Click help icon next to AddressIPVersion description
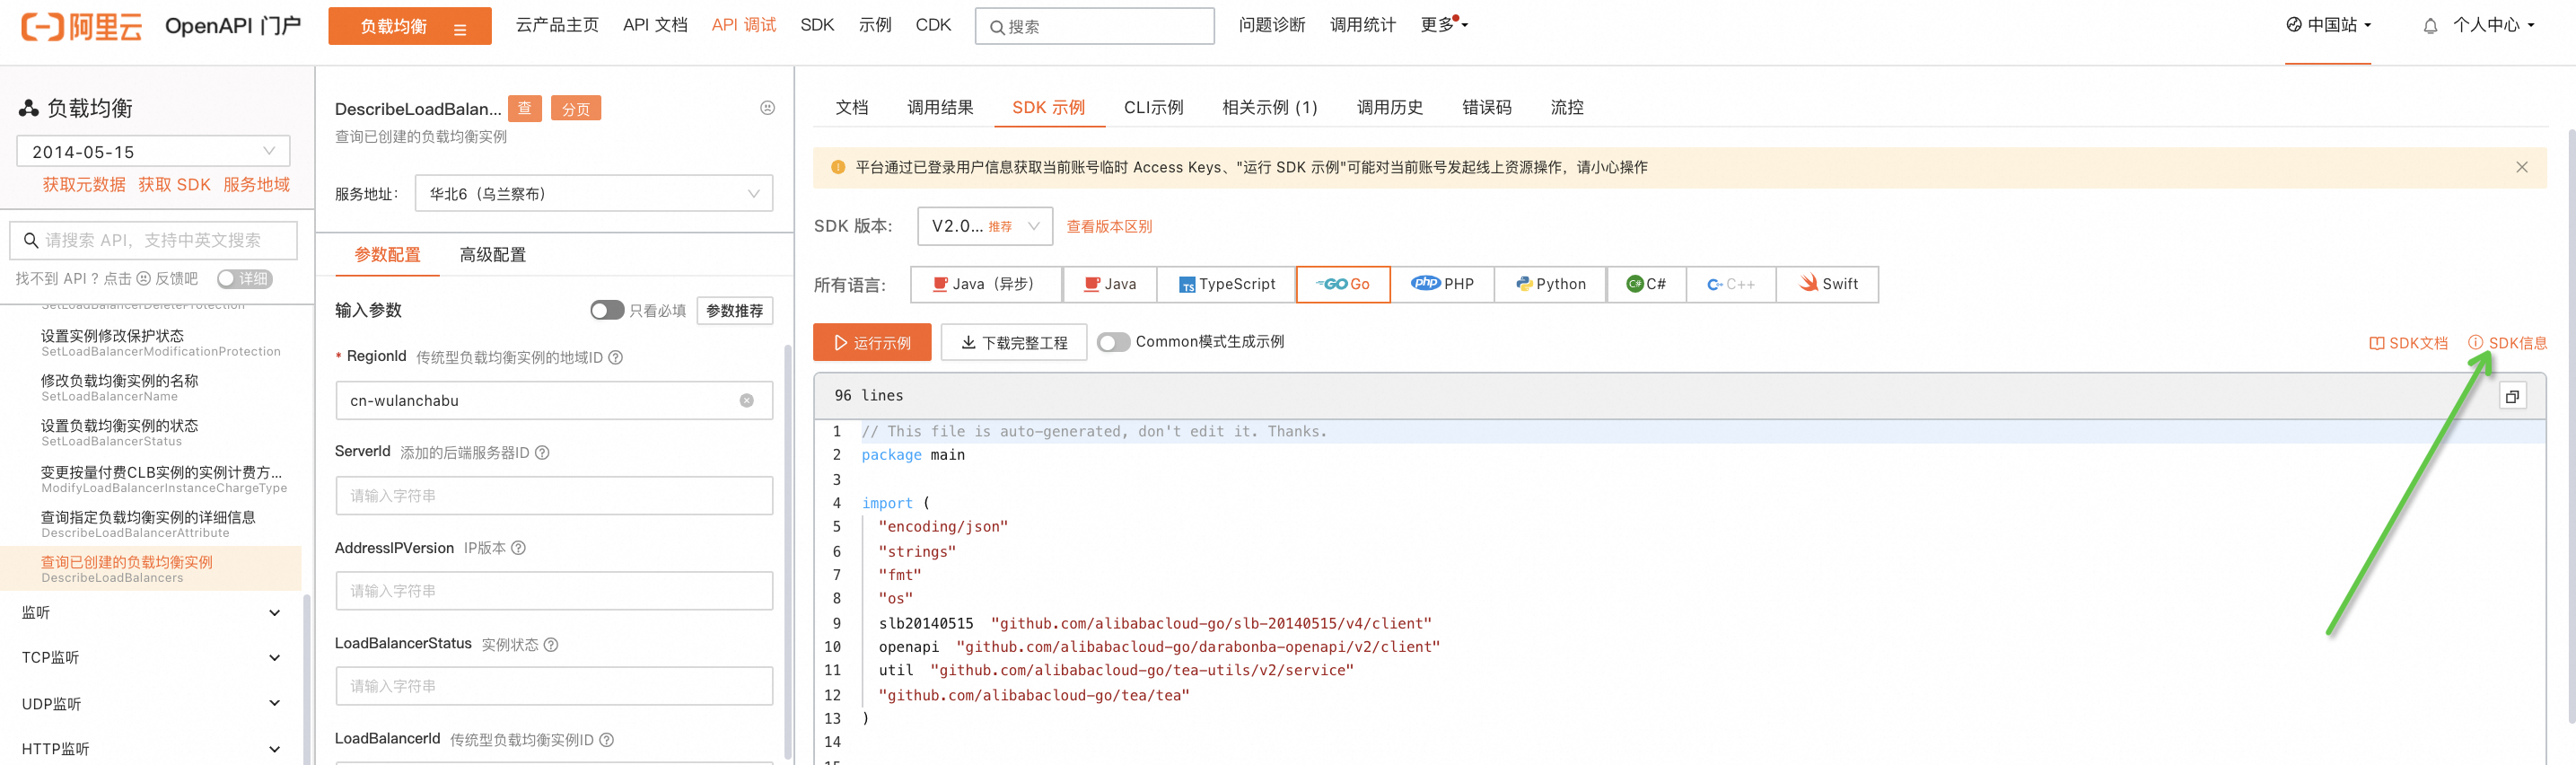The width and height of the screenshot is (2576, 765). pos(518,548)
